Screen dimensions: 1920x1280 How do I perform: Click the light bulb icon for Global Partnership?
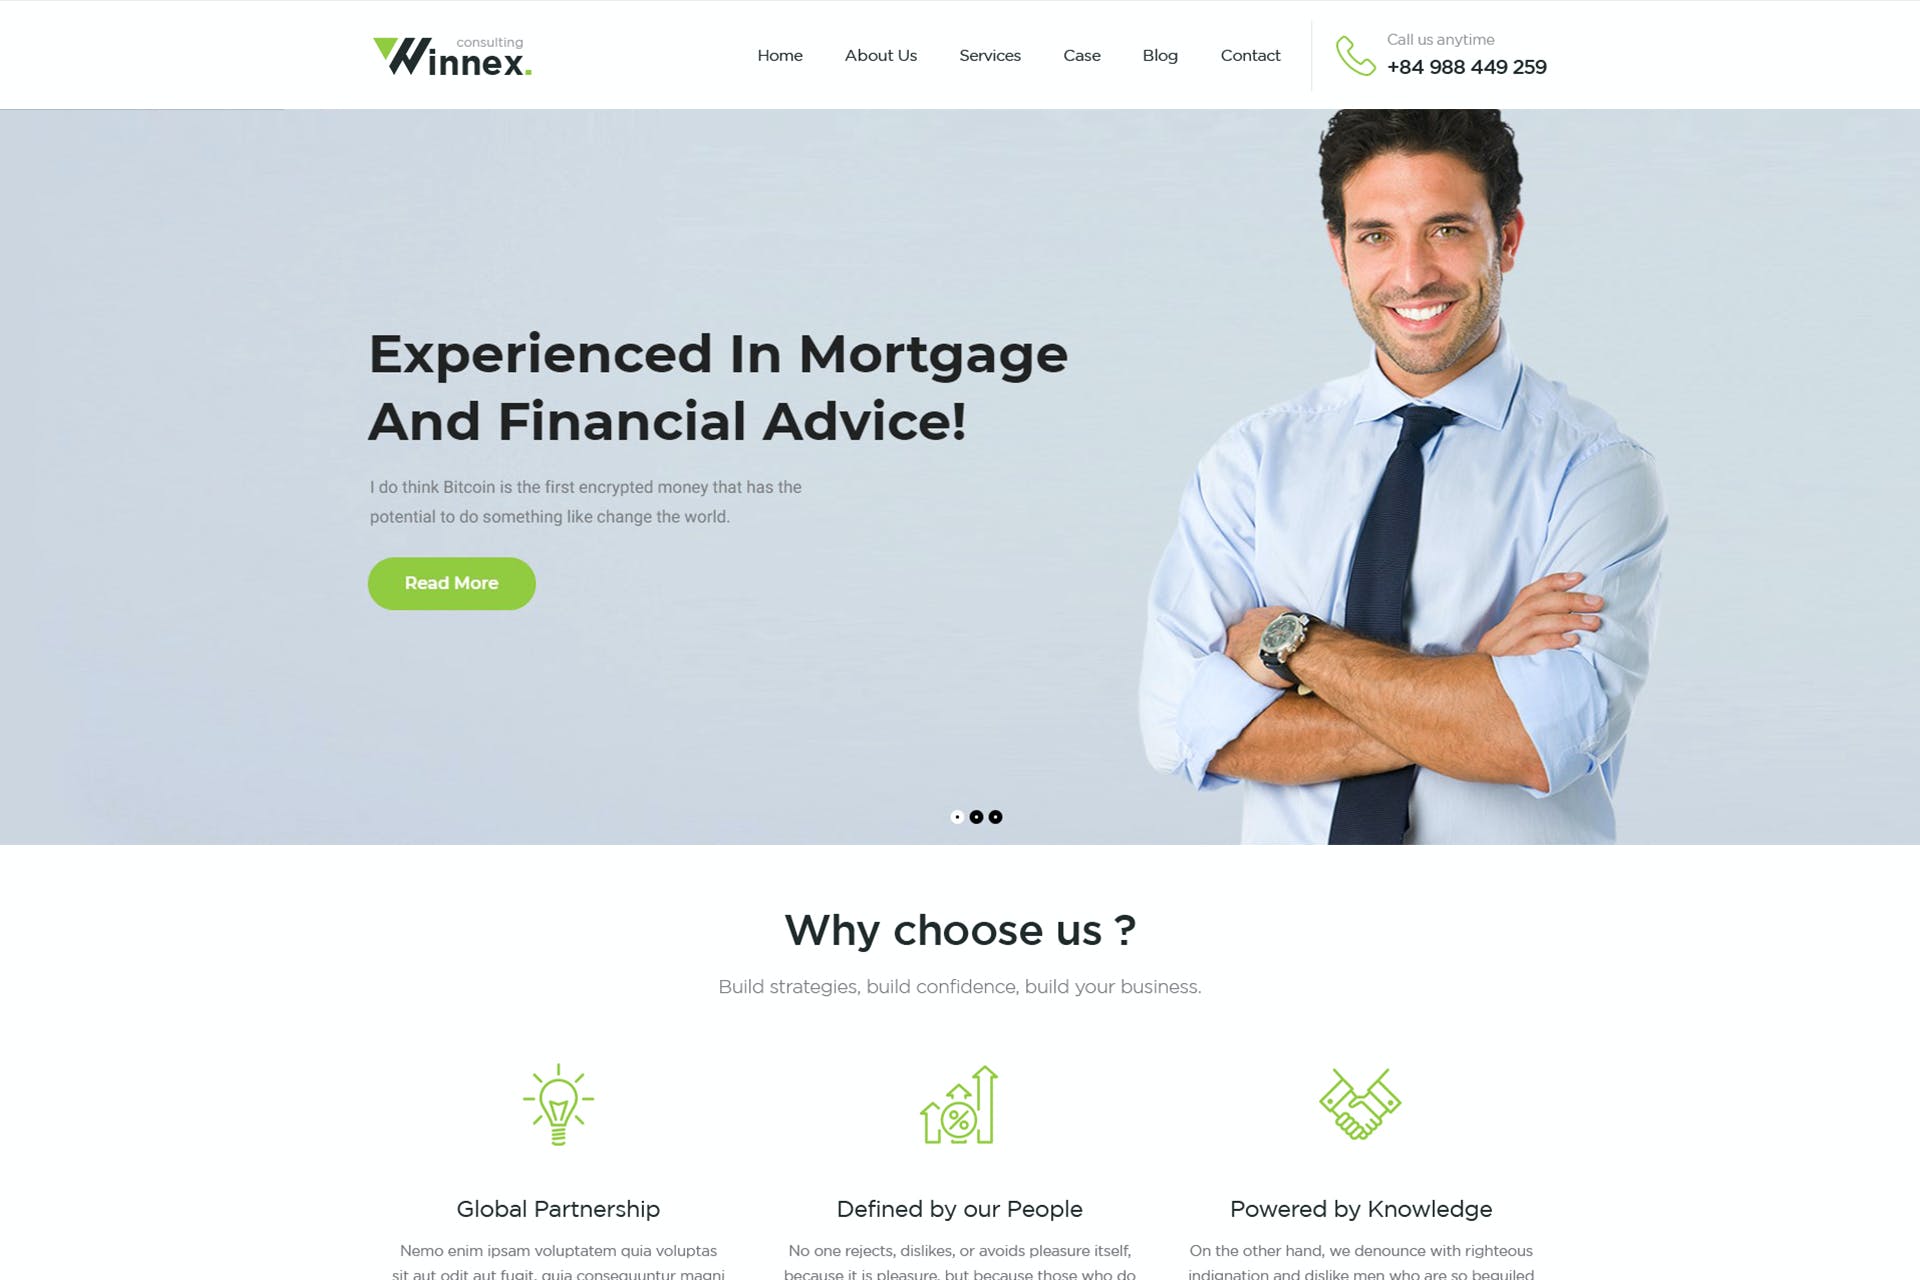pyautogui.click(x=559, y=1106)
